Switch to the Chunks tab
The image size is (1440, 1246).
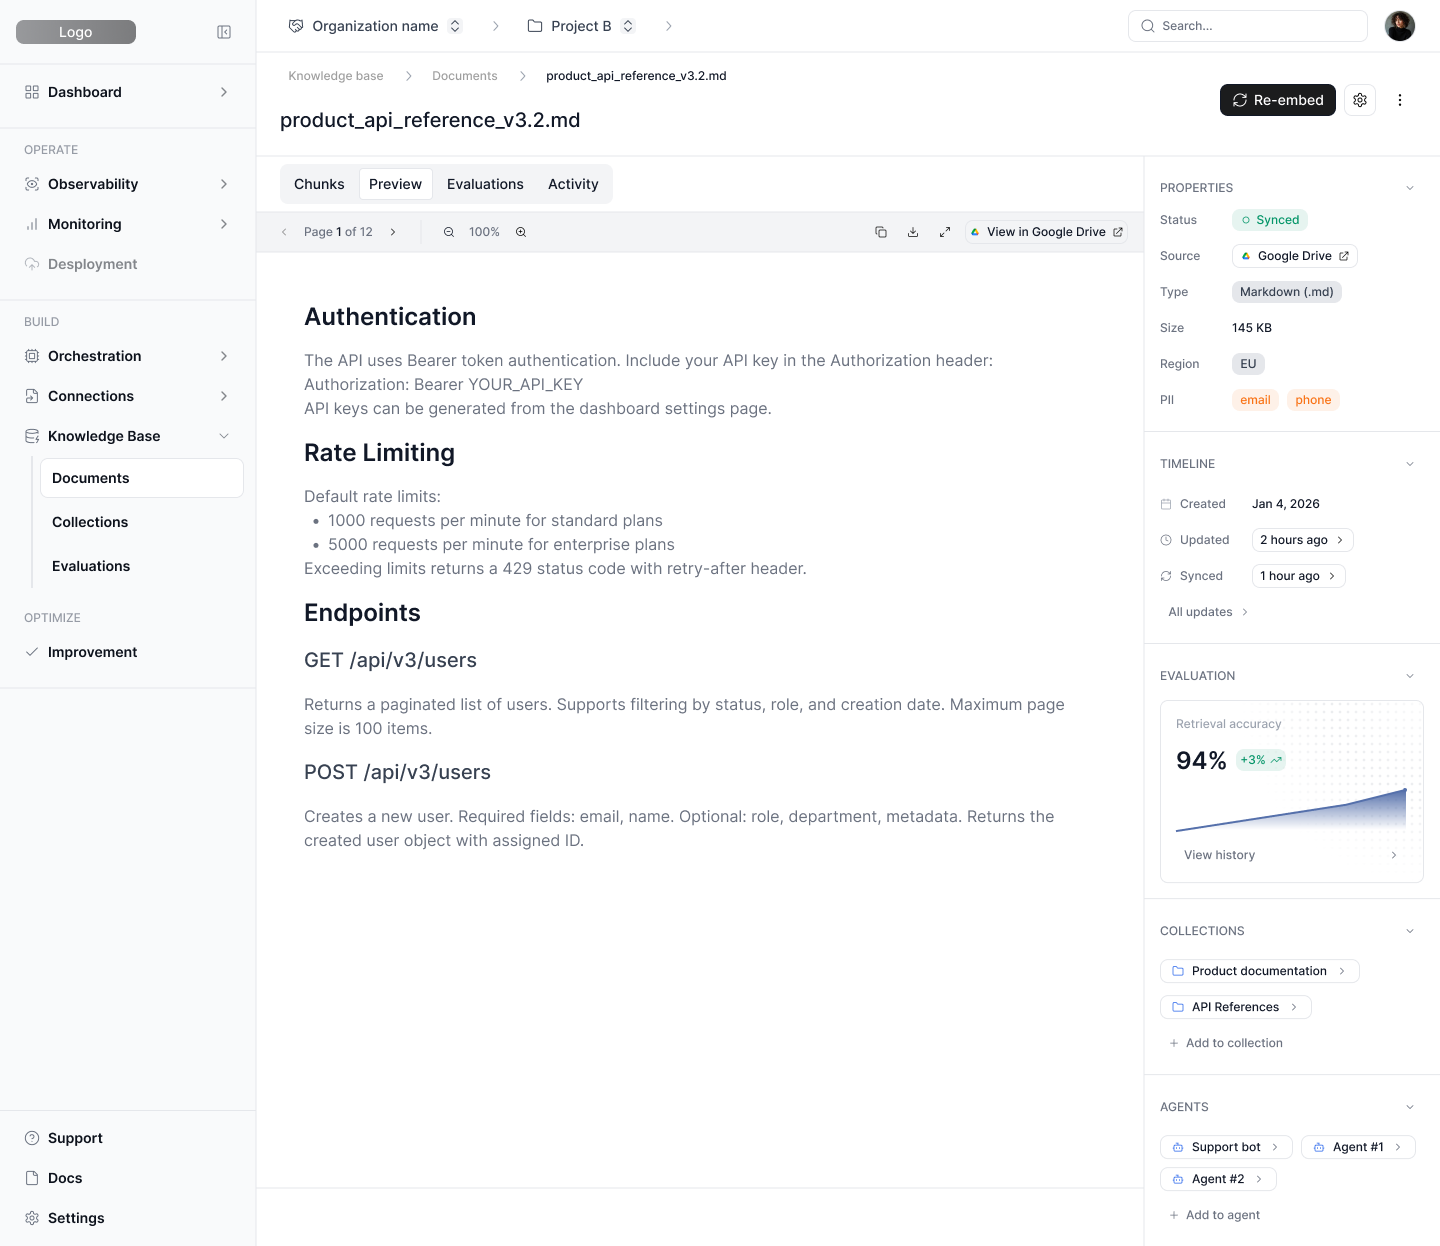pyautogui.click(x=319, y=184)
